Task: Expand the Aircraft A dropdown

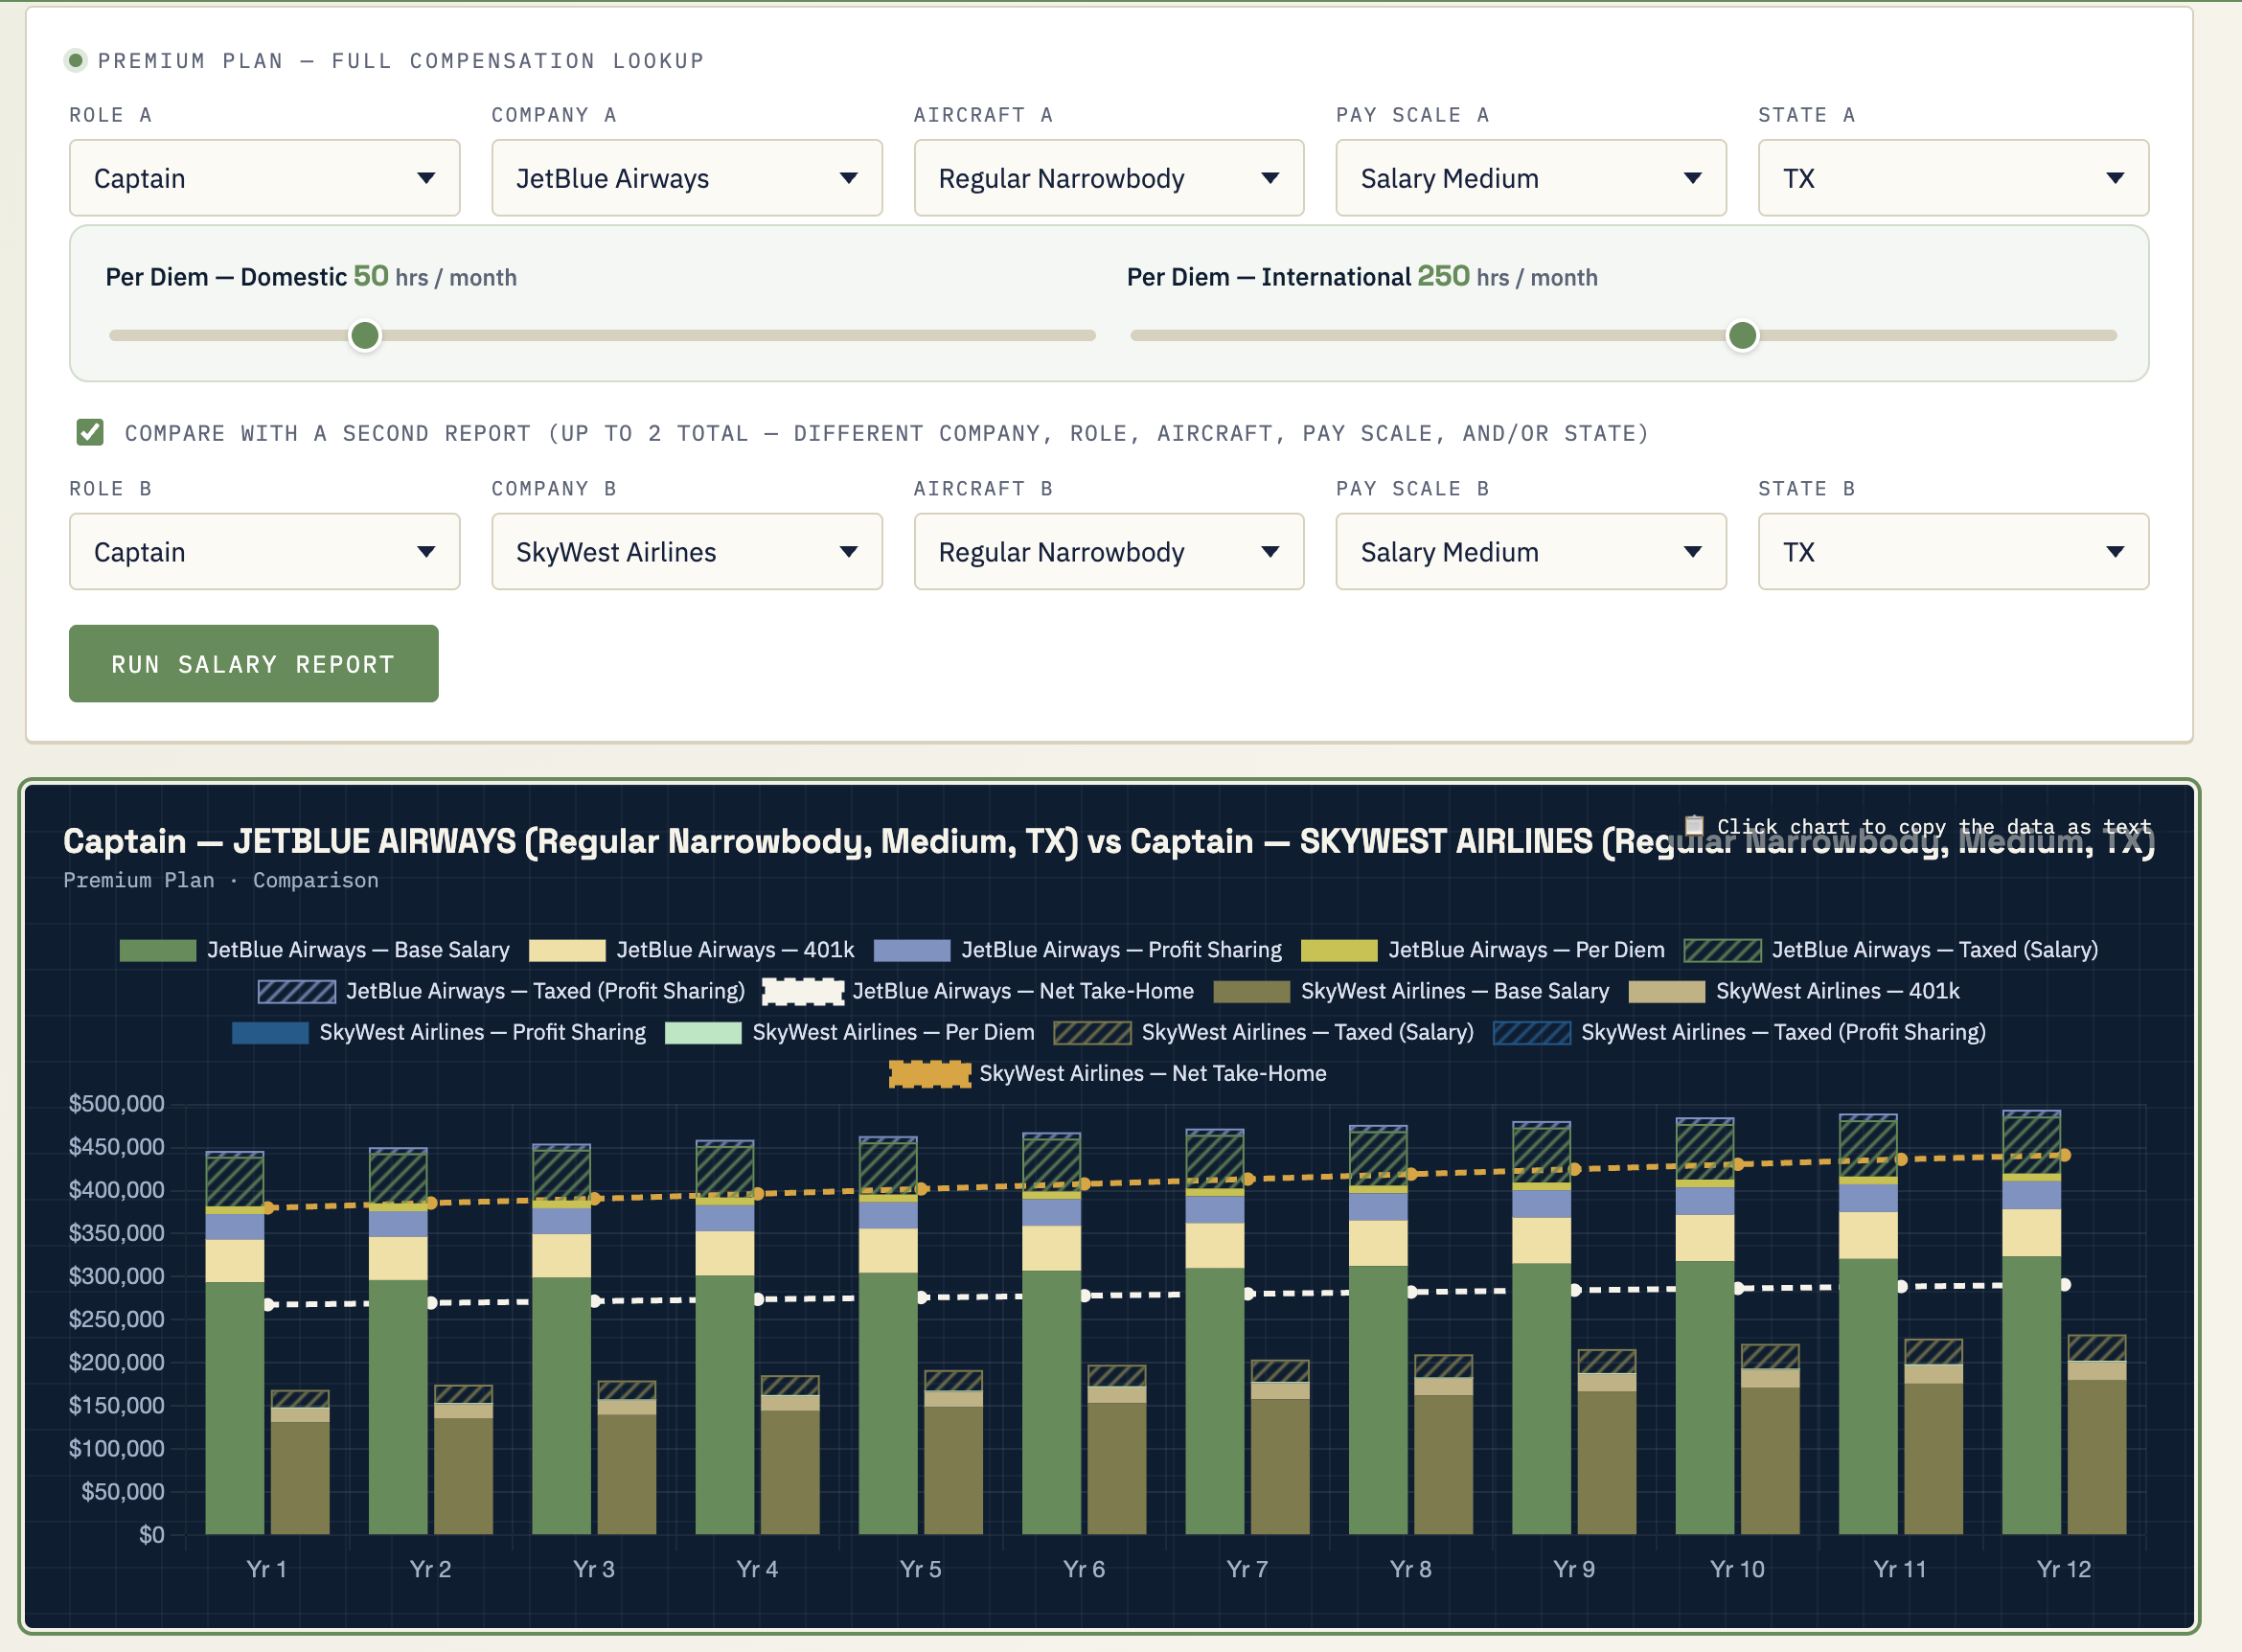Action: [x=1108, y=178]
